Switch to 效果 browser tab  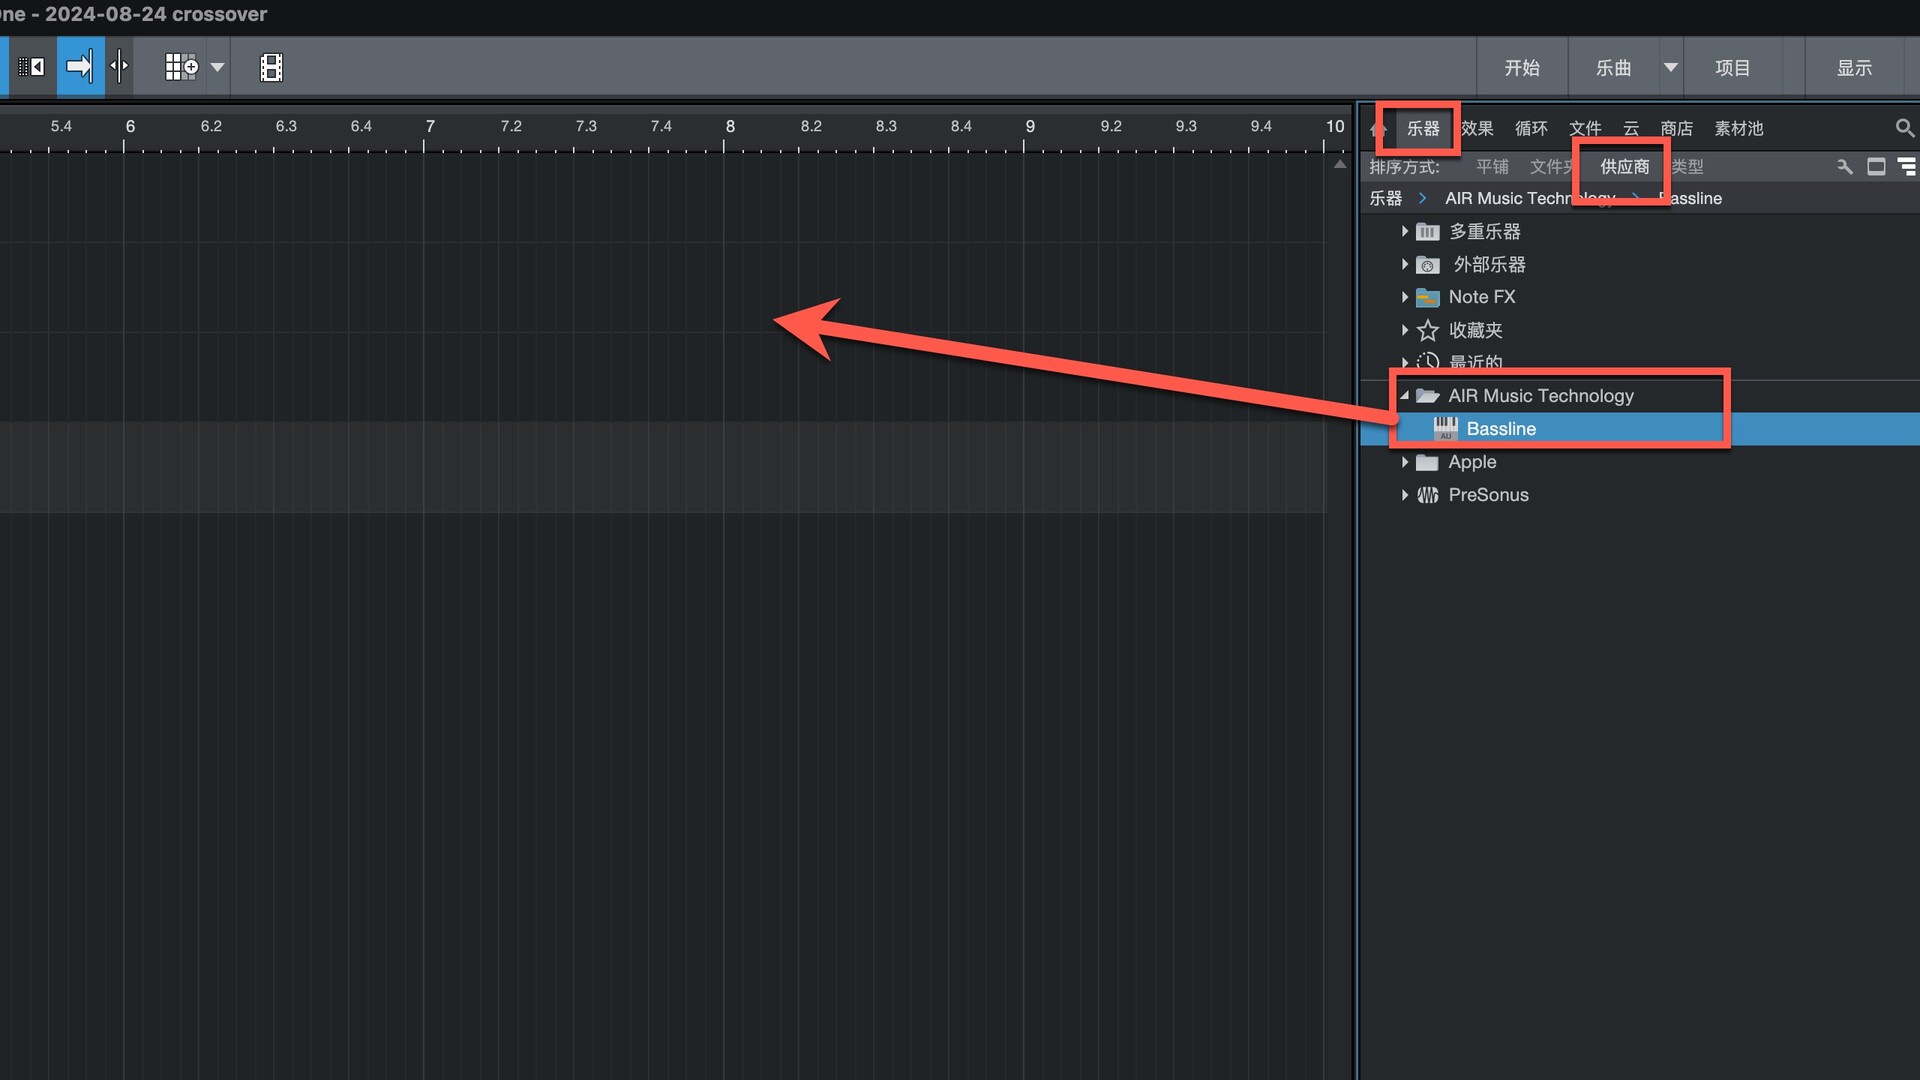(1476, 128)
